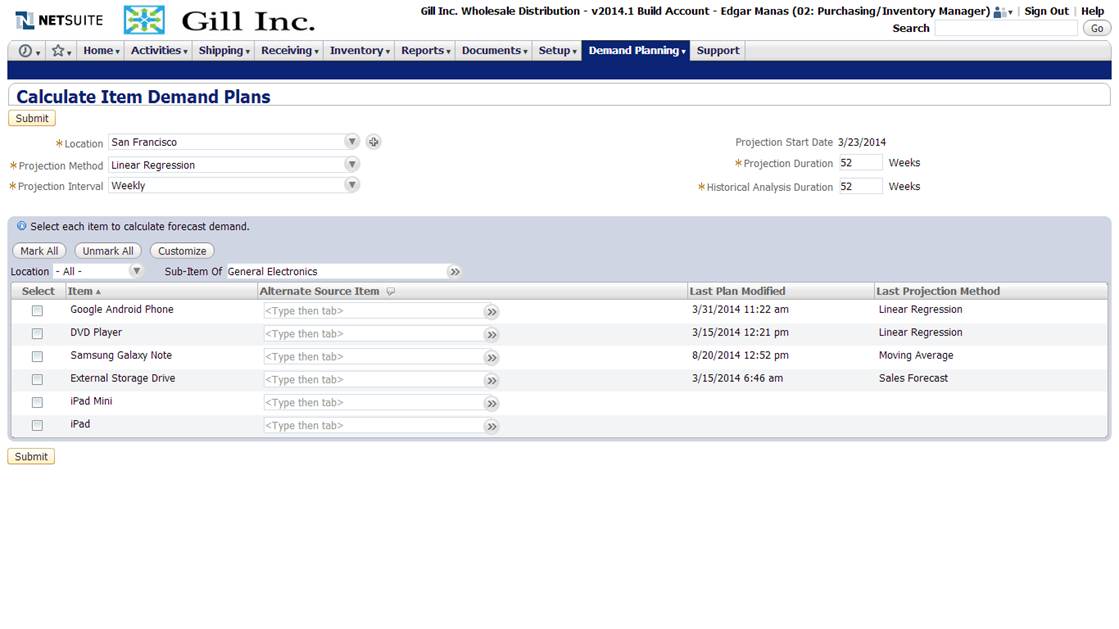Select the Google Android Phone checkbox
This screenshot has width=1119, height=629.
click(x=37, y=311)
